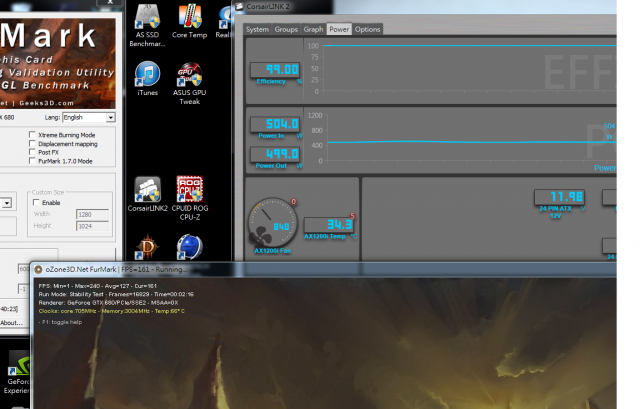640x409 pixels.
Task: Toggle Displacement mapping option
Action: click(32, 143)
